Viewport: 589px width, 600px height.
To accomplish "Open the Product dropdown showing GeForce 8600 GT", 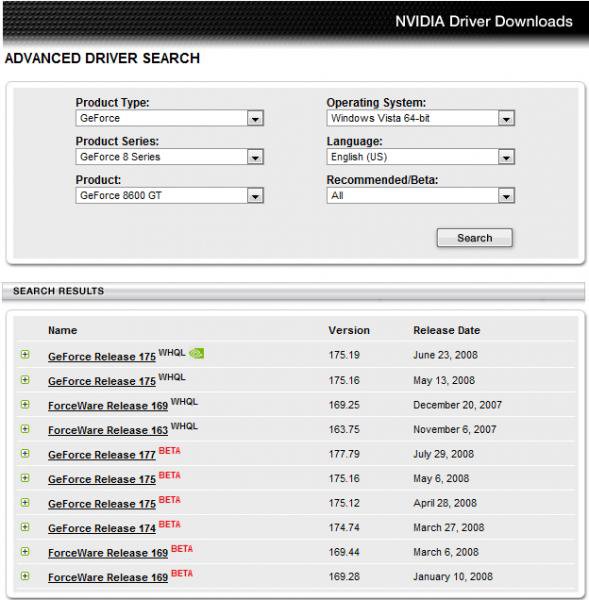I will click(x=170, y=196).
